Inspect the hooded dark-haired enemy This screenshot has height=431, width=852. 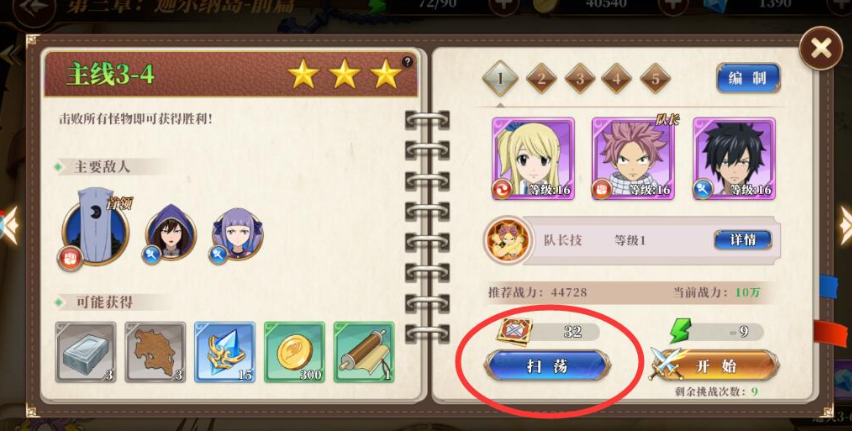tap(171, 234)
